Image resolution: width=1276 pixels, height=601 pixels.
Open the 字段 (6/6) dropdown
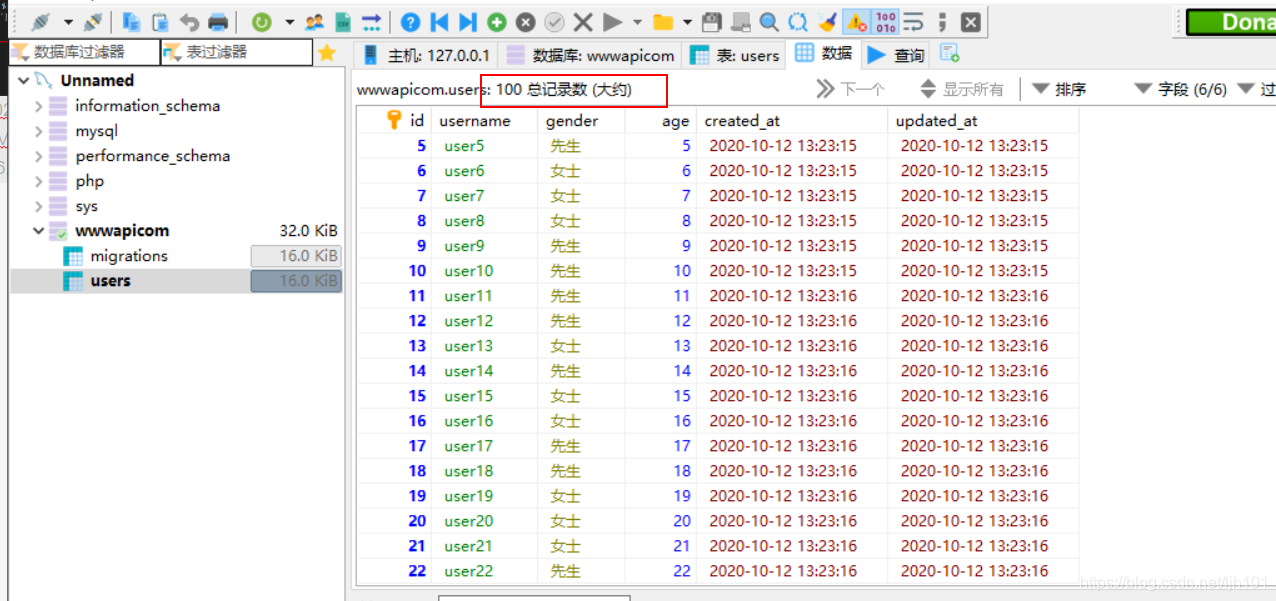(1181, 89)
